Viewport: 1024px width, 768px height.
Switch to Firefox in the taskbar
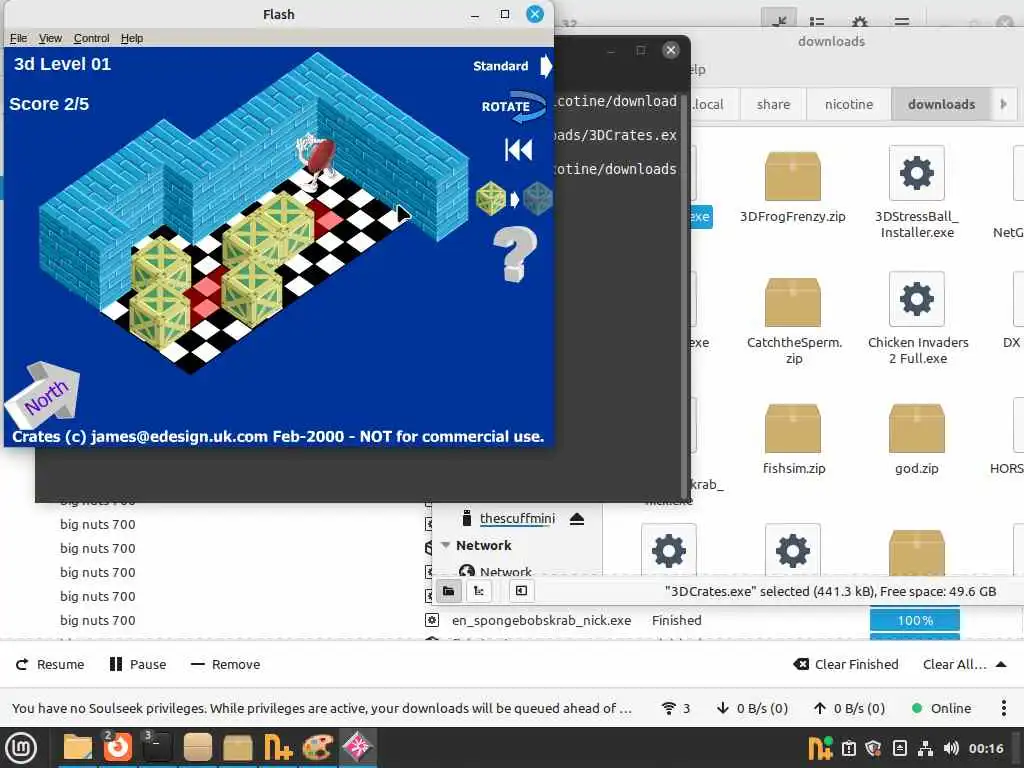(x=118, y=748)
